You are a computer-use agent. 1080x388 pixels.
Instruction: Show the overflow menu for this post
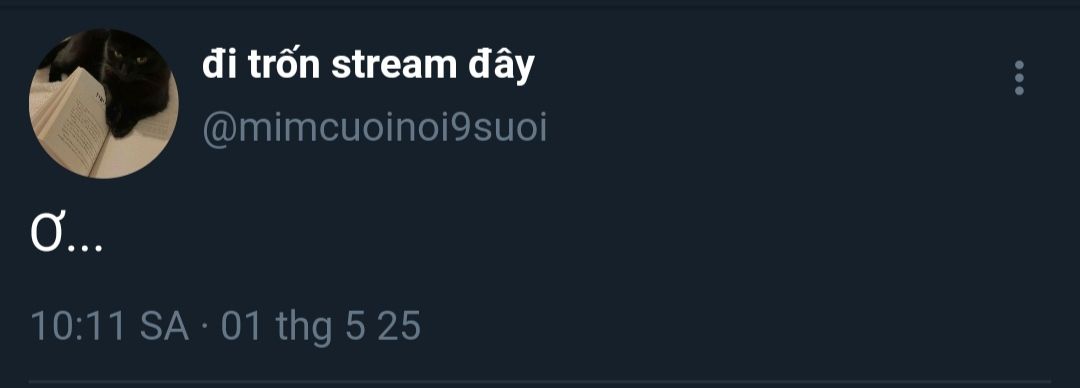(x=1019, y=78)
